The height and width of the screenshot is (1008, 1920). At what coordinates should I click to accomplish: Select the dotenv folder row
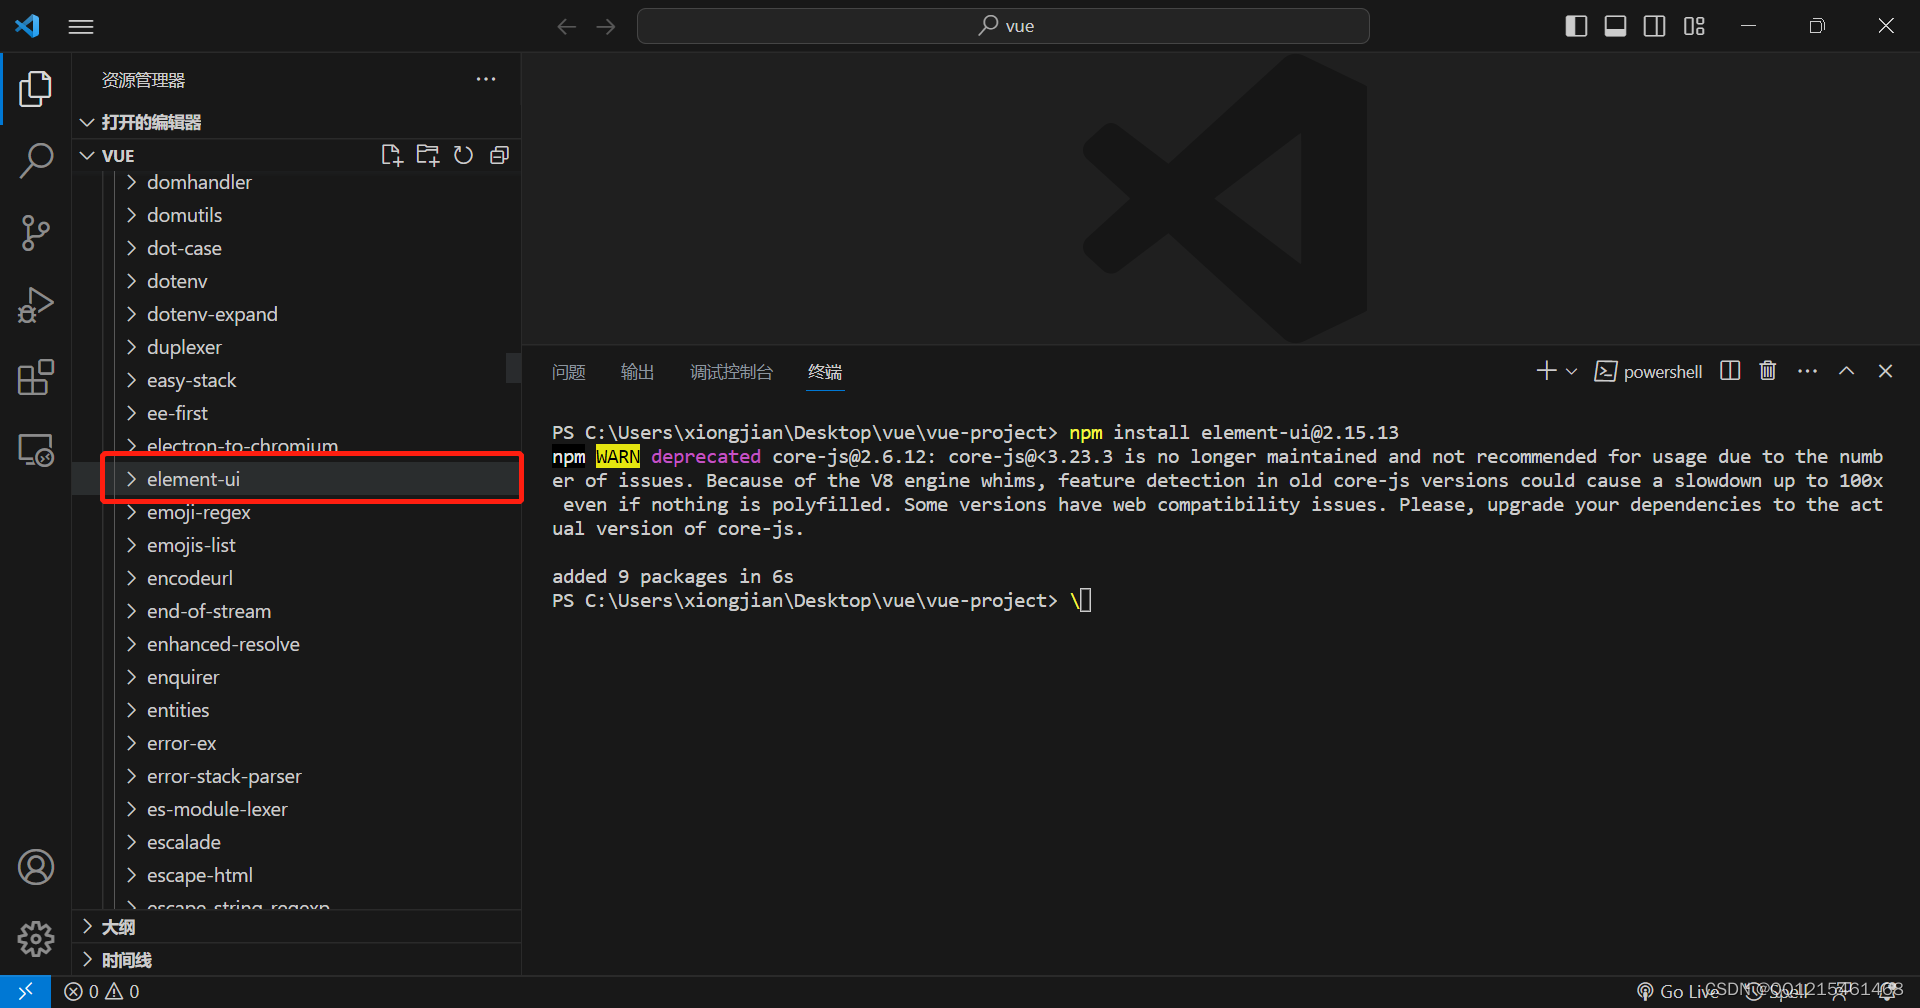296,281
